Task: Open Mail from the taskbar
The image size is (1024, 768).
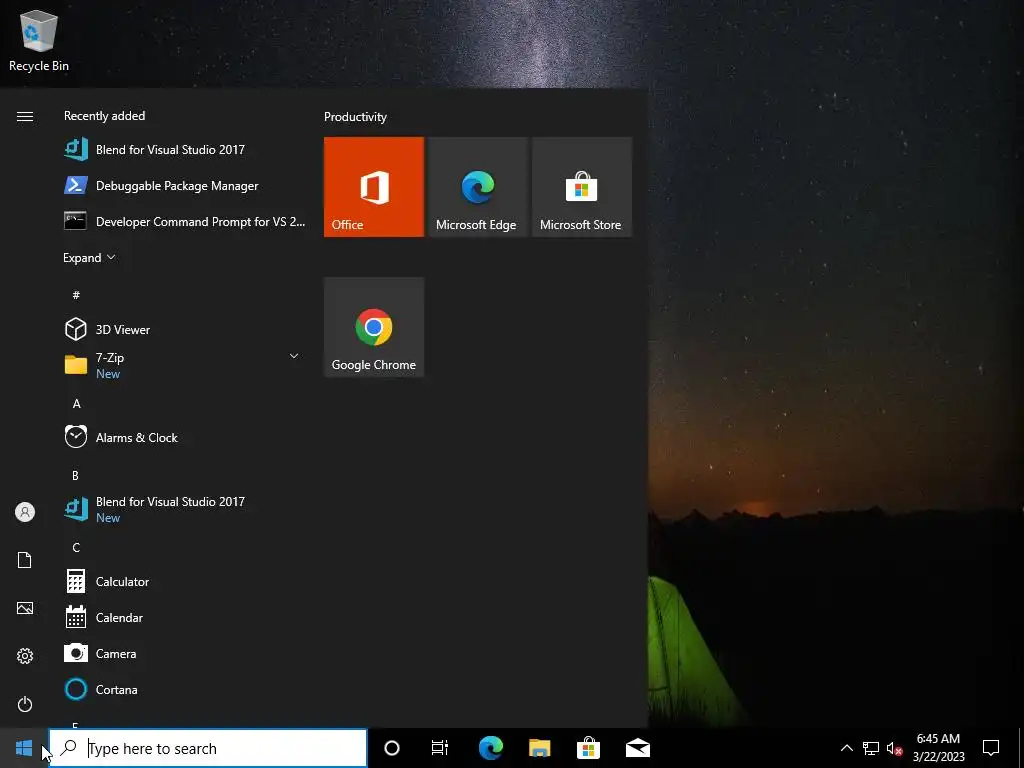Action: (637, 748)
